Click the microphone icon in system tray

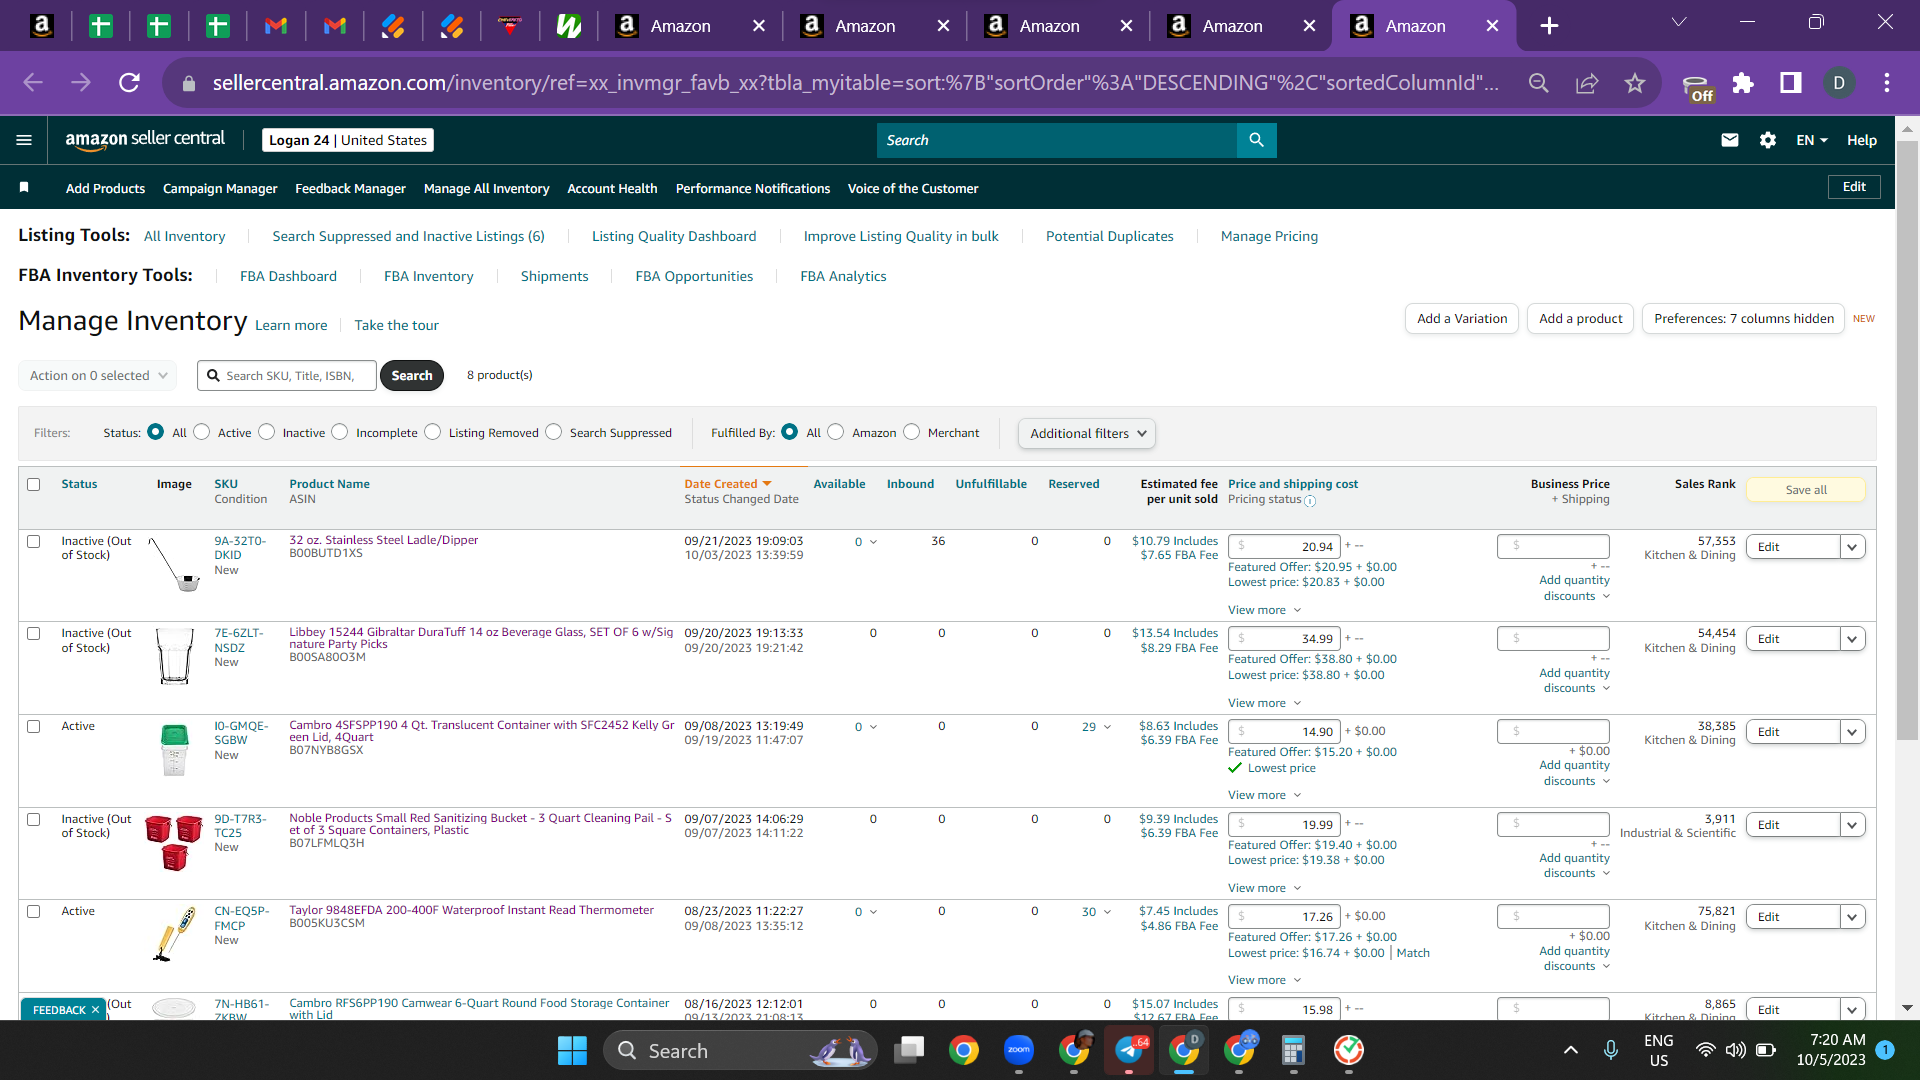click(1611, 1050)
